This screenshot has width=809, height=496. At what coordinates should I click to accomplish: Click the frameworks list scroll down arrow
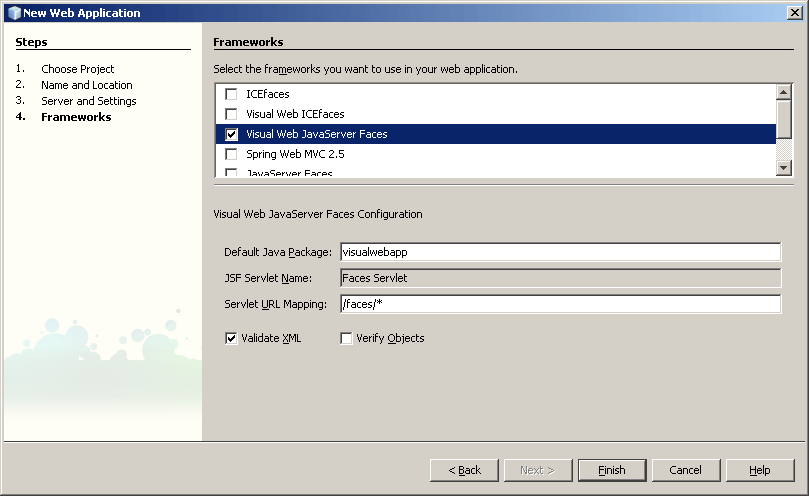click(784, 168)
